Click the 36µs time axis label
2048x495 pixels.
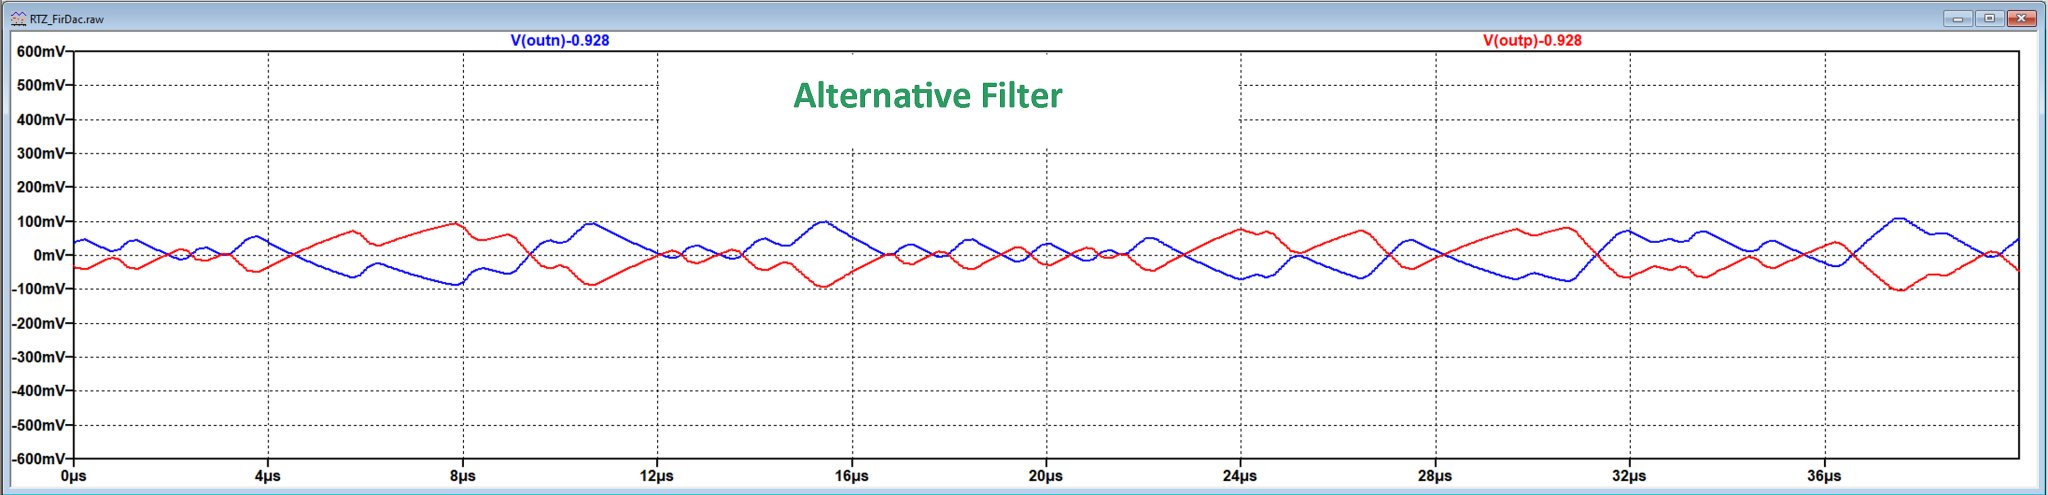pyautogui.click(x=1824, y=476)
